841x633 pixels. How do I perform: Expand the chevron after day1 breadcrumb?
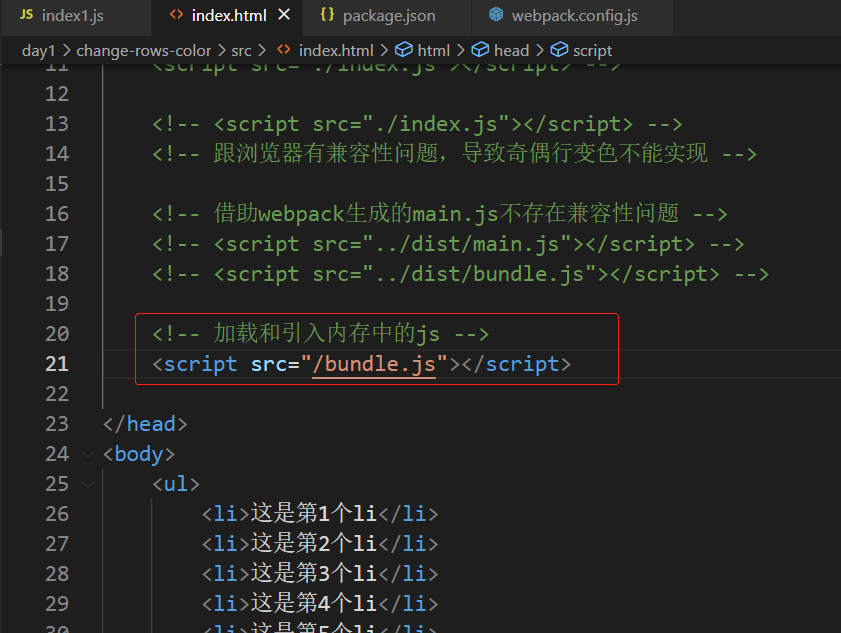pos(67,50)
